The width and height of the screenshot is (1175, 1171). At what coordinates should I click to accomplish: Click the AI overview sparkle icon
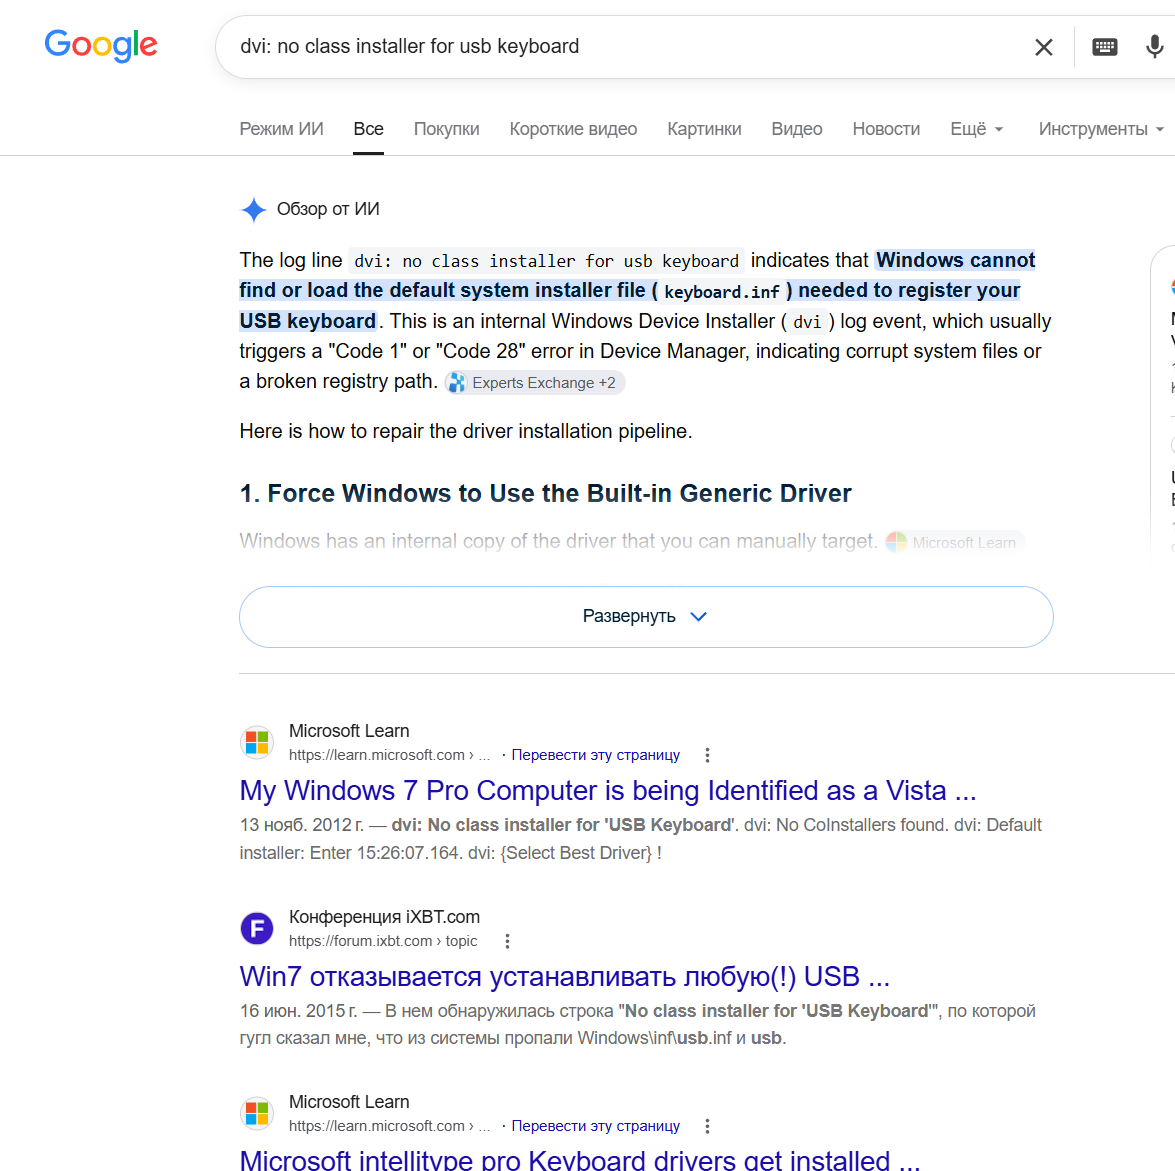(254, 210)
